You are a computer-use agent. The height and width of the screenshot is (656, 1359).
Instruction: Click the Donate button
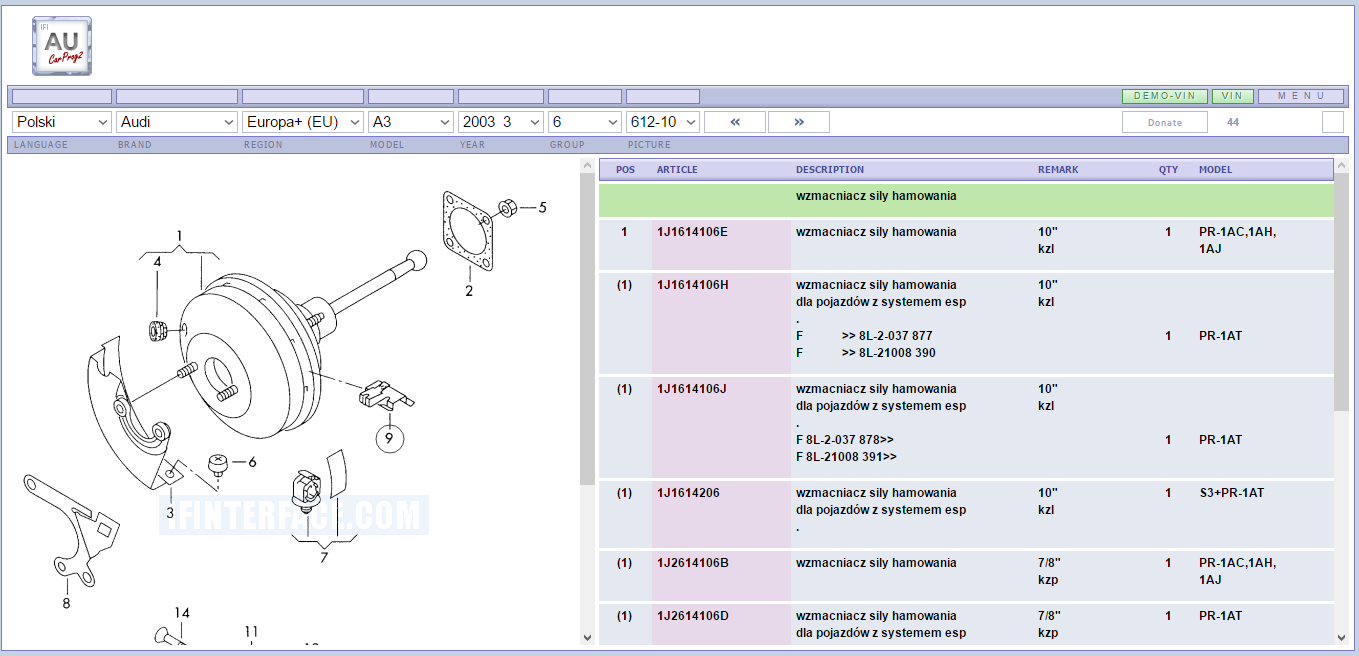(x=1165, y=122)
